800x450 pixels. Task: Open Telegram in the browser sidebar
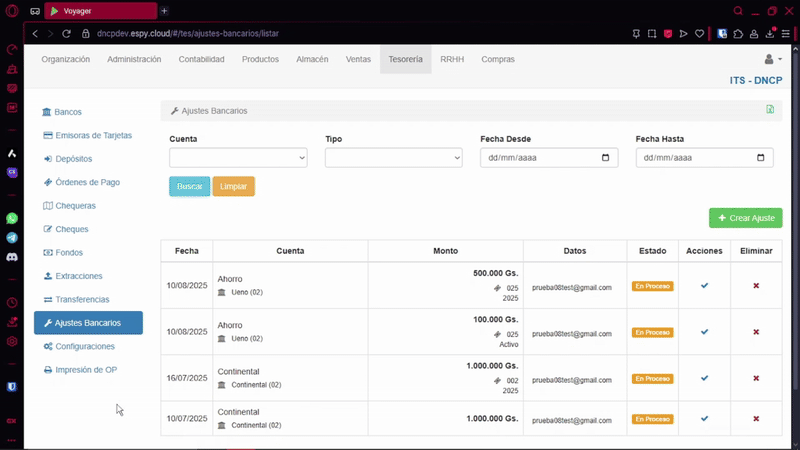pos(12,238)
